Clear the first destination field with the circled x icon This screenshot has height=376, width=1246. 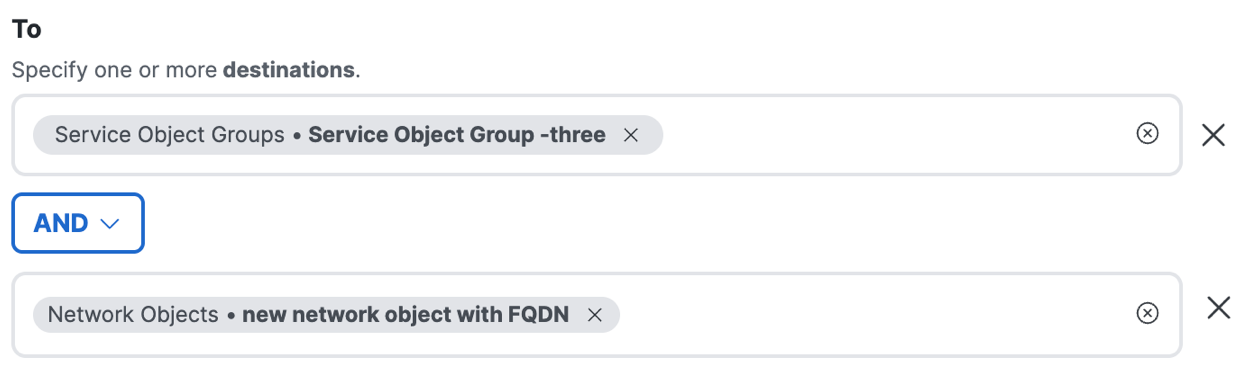[1148, 134]
